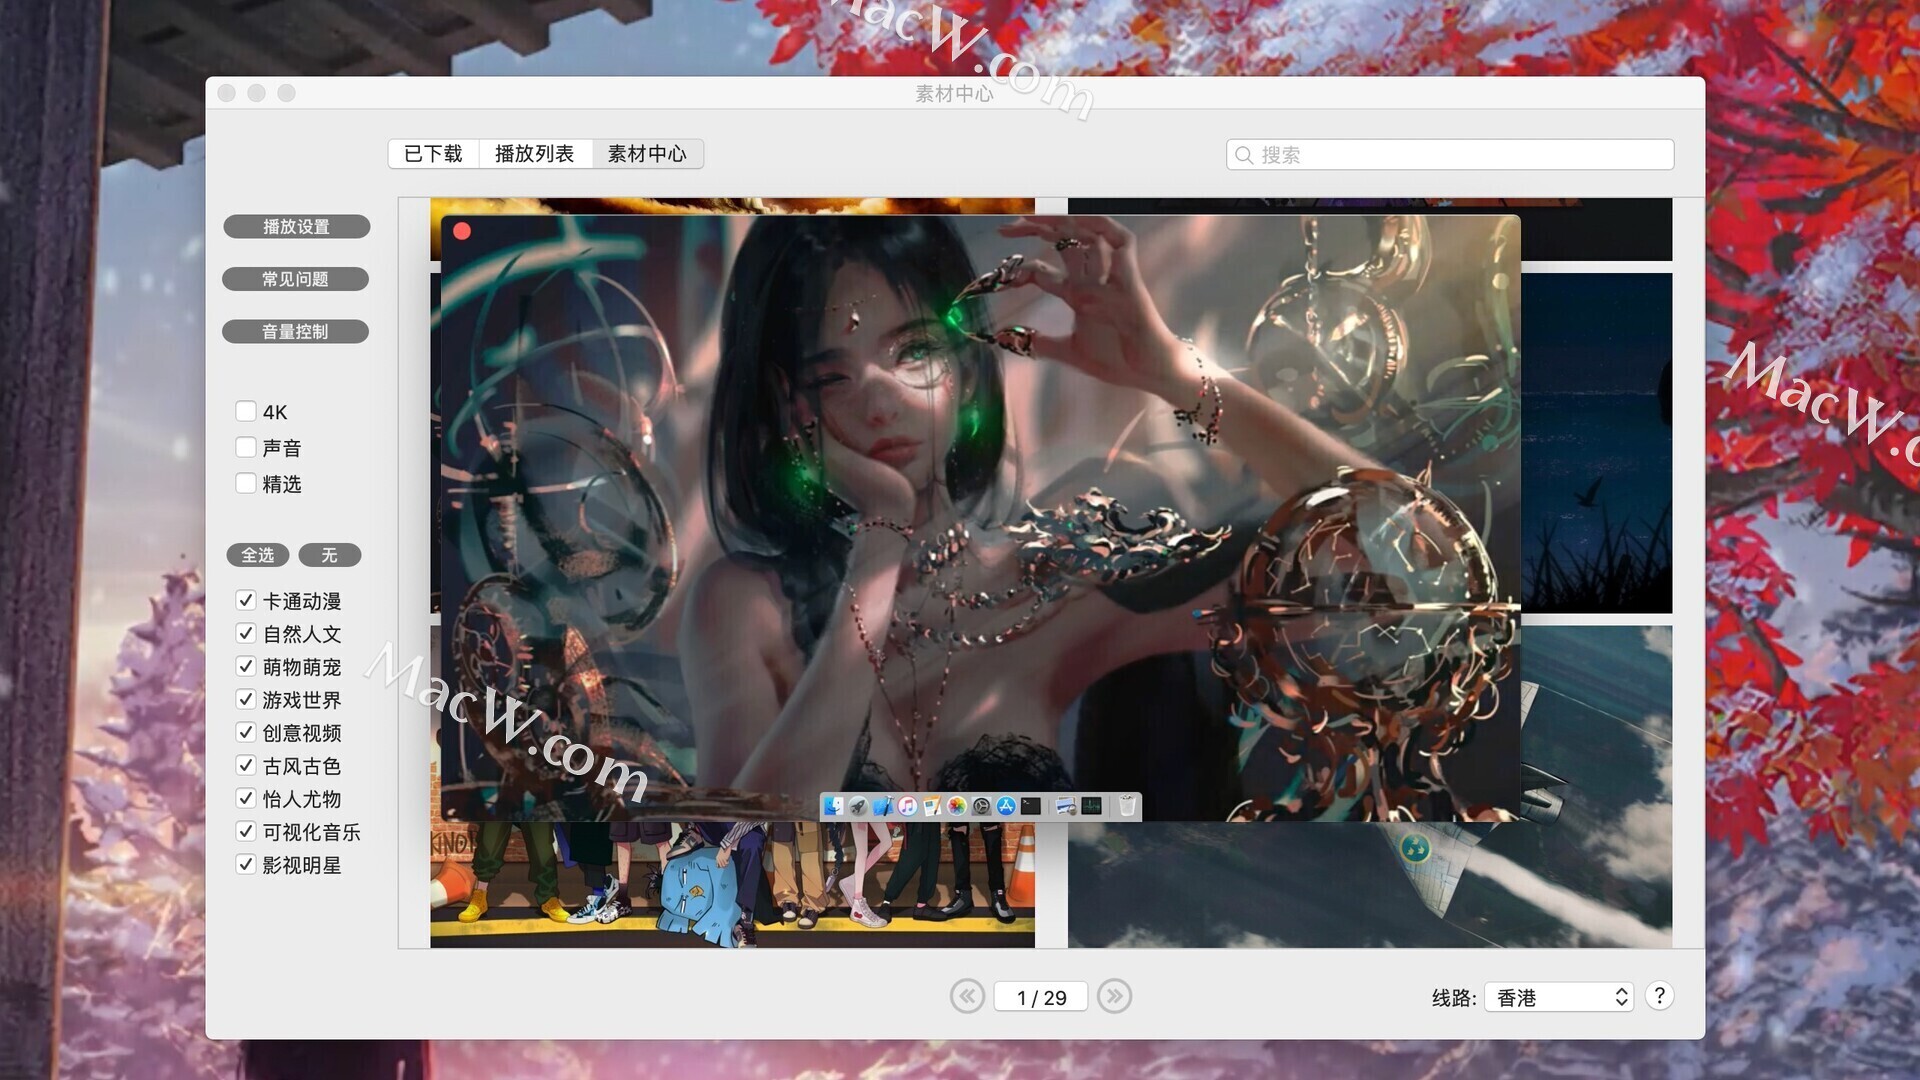Click the Pages icon in the preview dock
This screenshot has width=1920, height=1080.
pyautogui.click(x=932, y=806)
